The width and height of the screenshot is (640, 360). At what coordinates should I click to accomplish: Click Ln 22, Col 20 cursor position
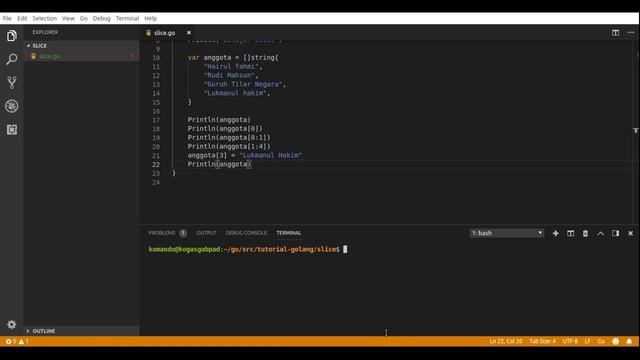506,341
